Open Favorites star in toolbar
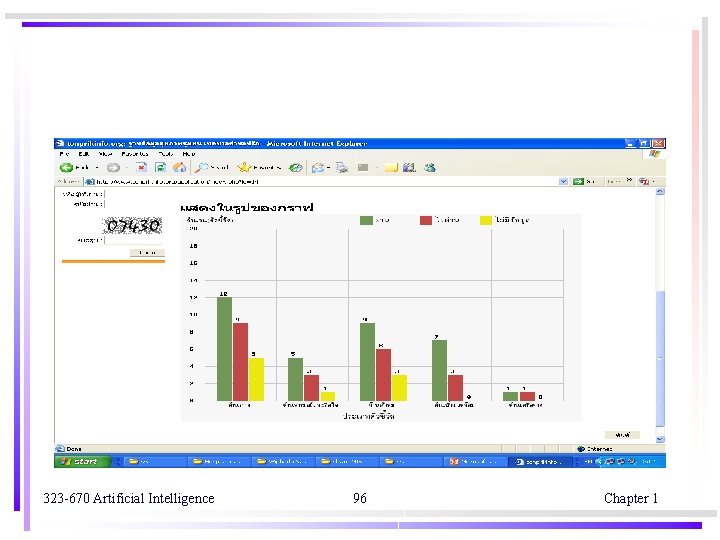 tap(244, 168)
